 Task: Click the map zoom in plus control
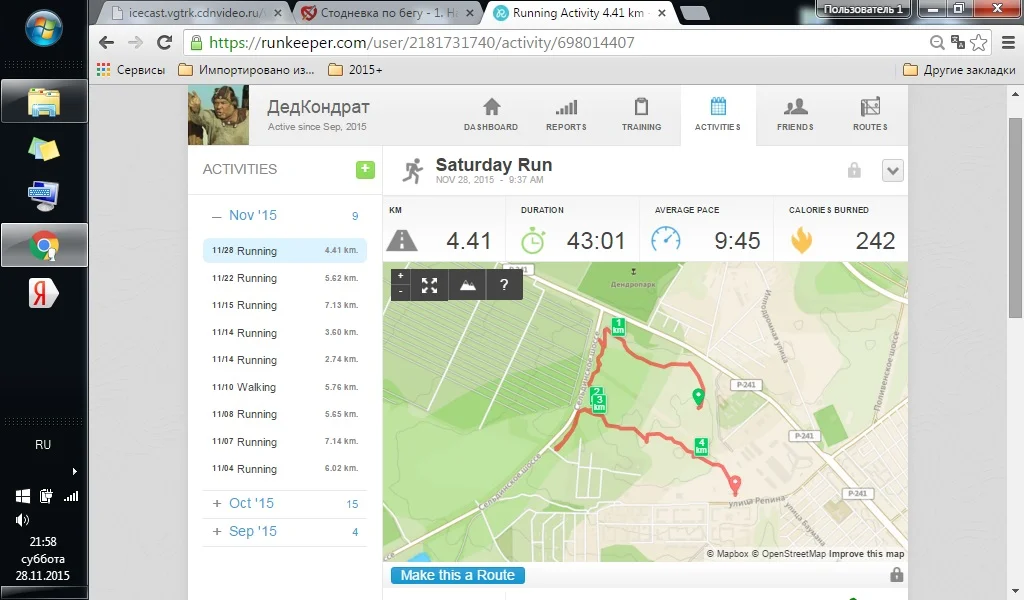(400, 276)
